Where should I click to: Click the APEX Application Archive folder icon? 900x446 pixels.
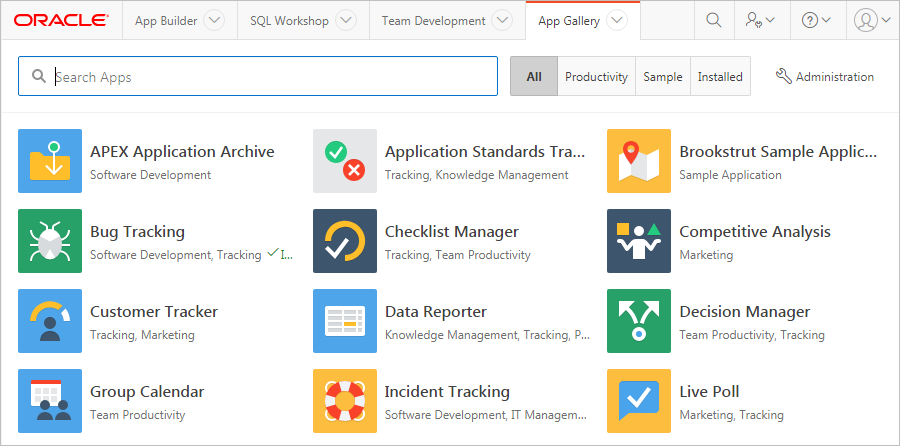point(50,161)
